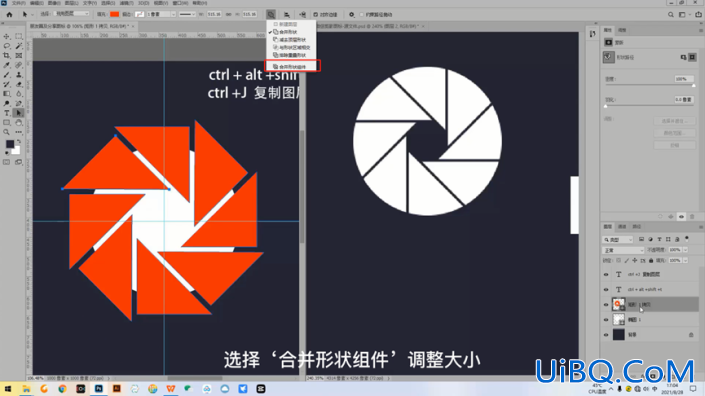Switch to the second document tab
The image size is (705, 396).
(369, 26)
